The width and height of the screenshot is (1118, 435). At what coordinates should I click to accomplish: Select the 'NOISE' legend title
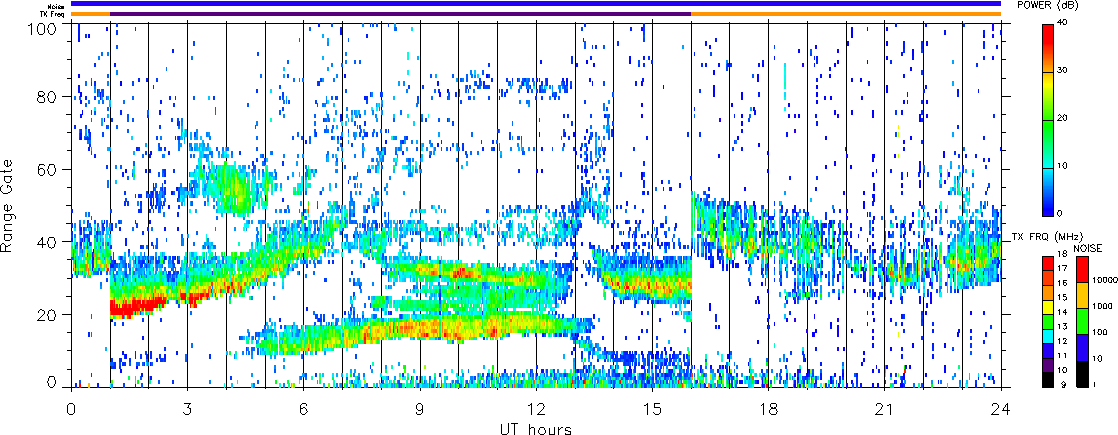pyautogui.click(x=1086, y=247)
